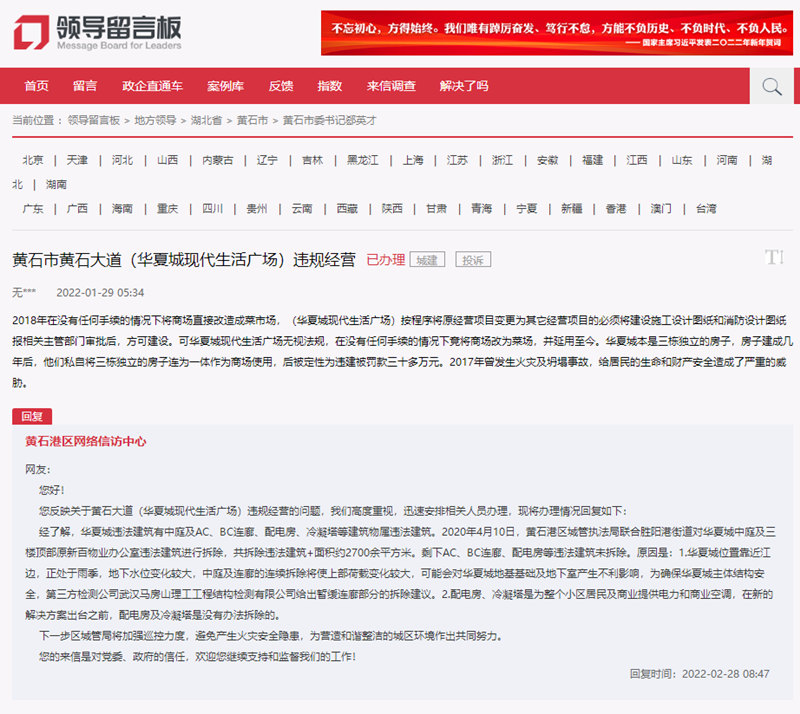
Task: Open the 留言 menu item
Action: tap(85, 86)
